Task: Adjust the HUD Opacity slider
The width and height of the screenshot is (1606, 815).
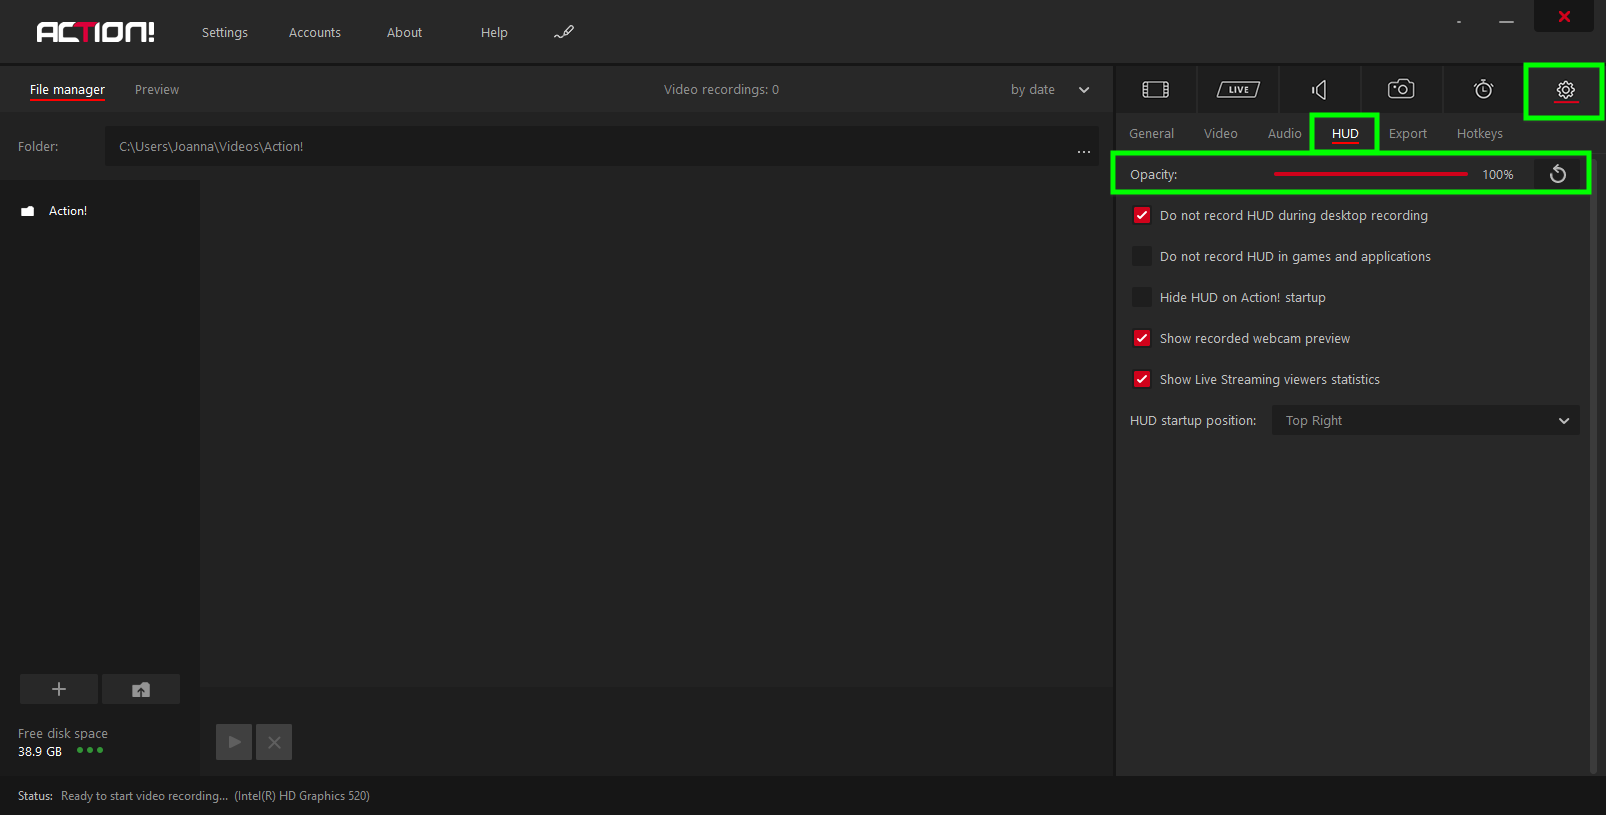Action: pyautogui.click(x=1371, y=174)
